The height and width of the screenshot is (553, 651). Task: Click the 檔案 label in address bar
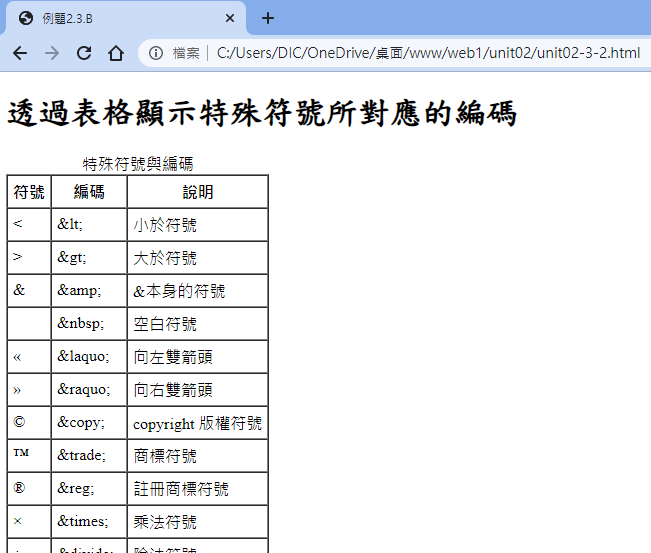coord(186,53)
